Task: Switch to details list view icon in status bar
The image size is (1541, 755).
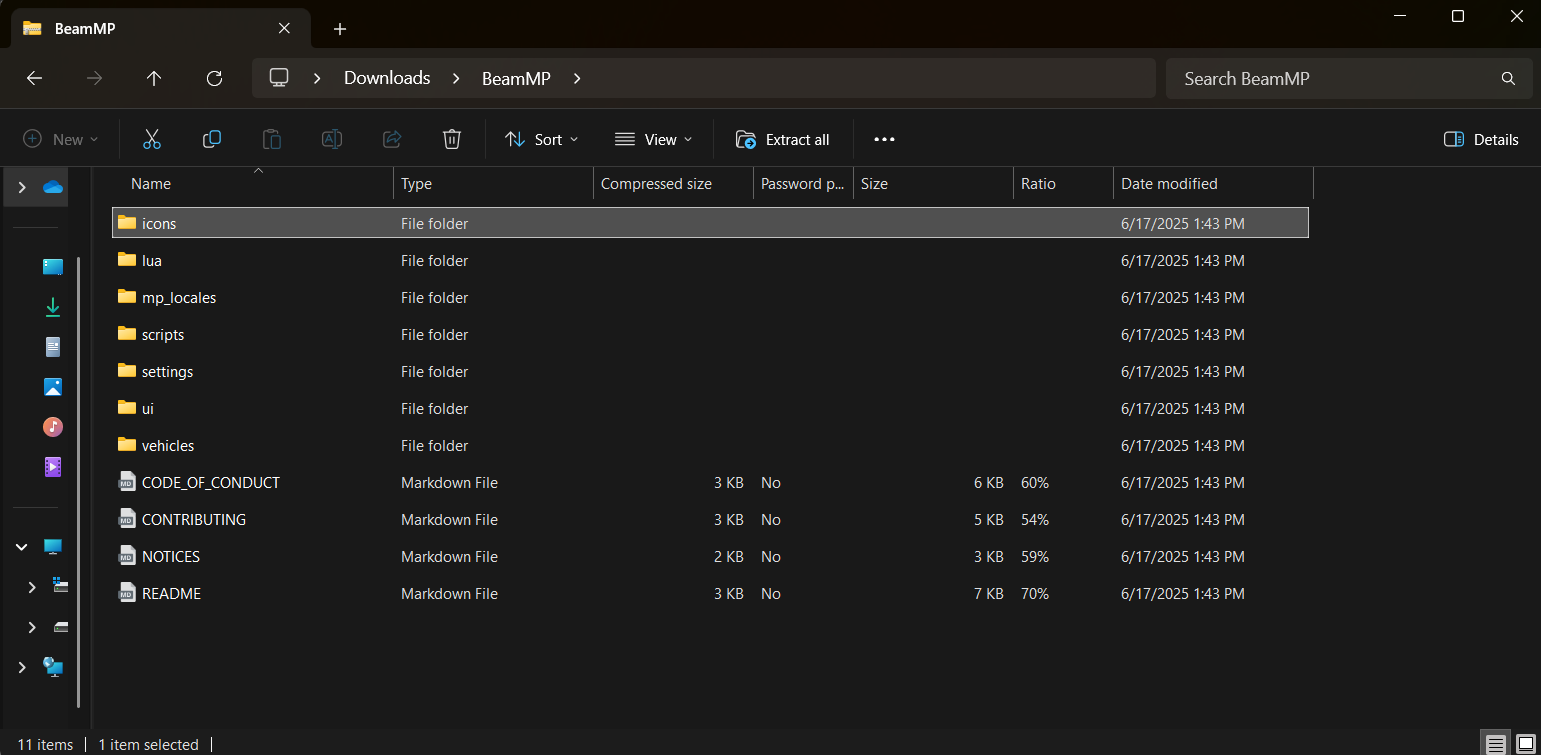Action: tap(1495, 744)
